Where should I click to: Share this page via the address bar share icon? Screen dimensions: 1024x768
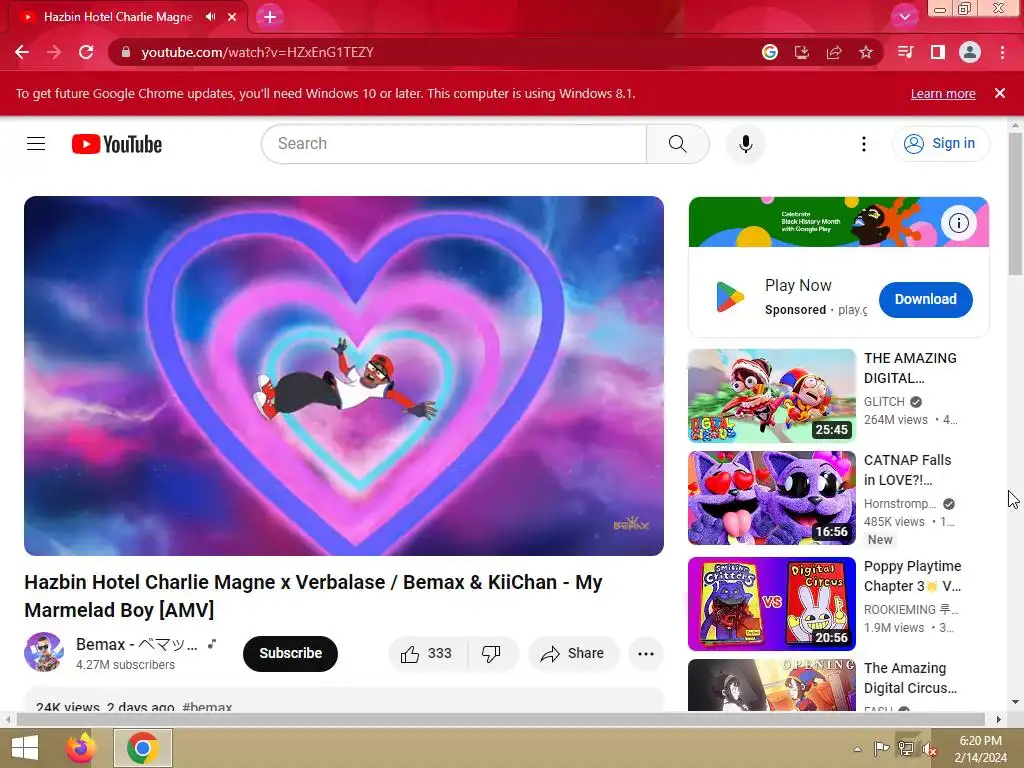833,52
